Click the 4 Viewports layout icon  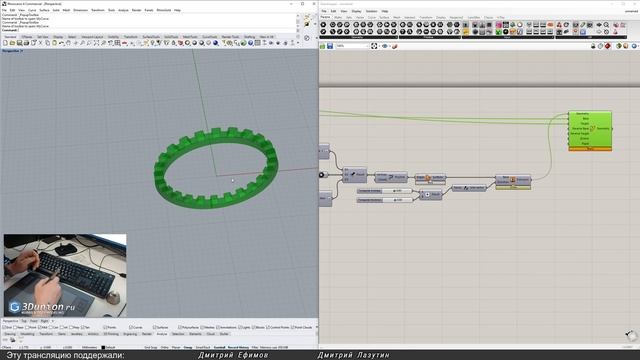[x=117, y=42]
